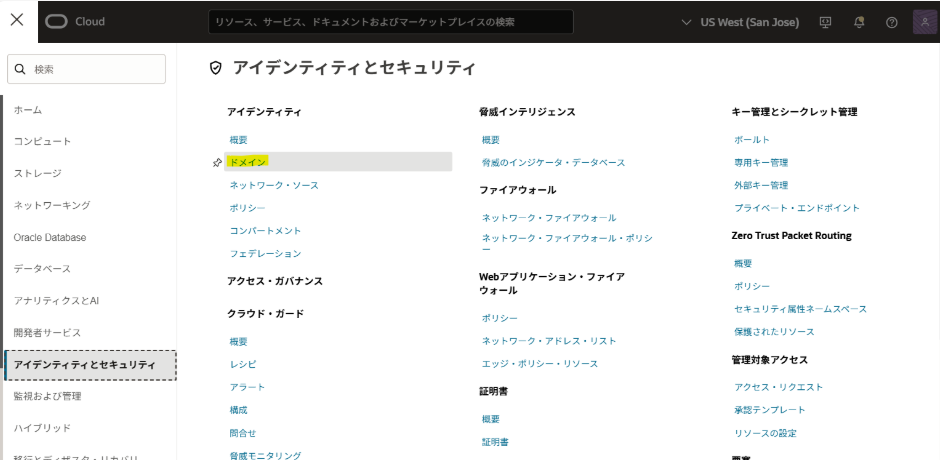Open ネットワーク・ファイアウォール・ポリシー link

pos(567,243)
